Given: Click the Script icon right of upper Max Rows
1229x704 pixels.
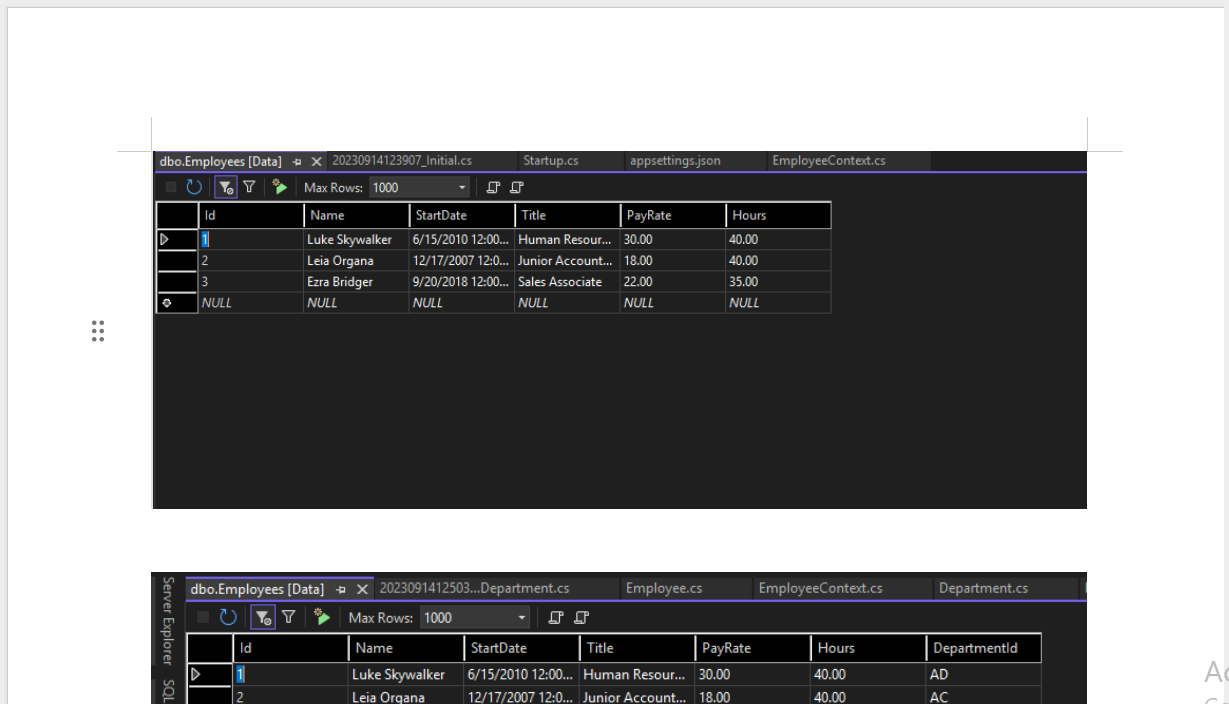Looking at the screenshot, I should pyautogui.click(x=492, y=187).
